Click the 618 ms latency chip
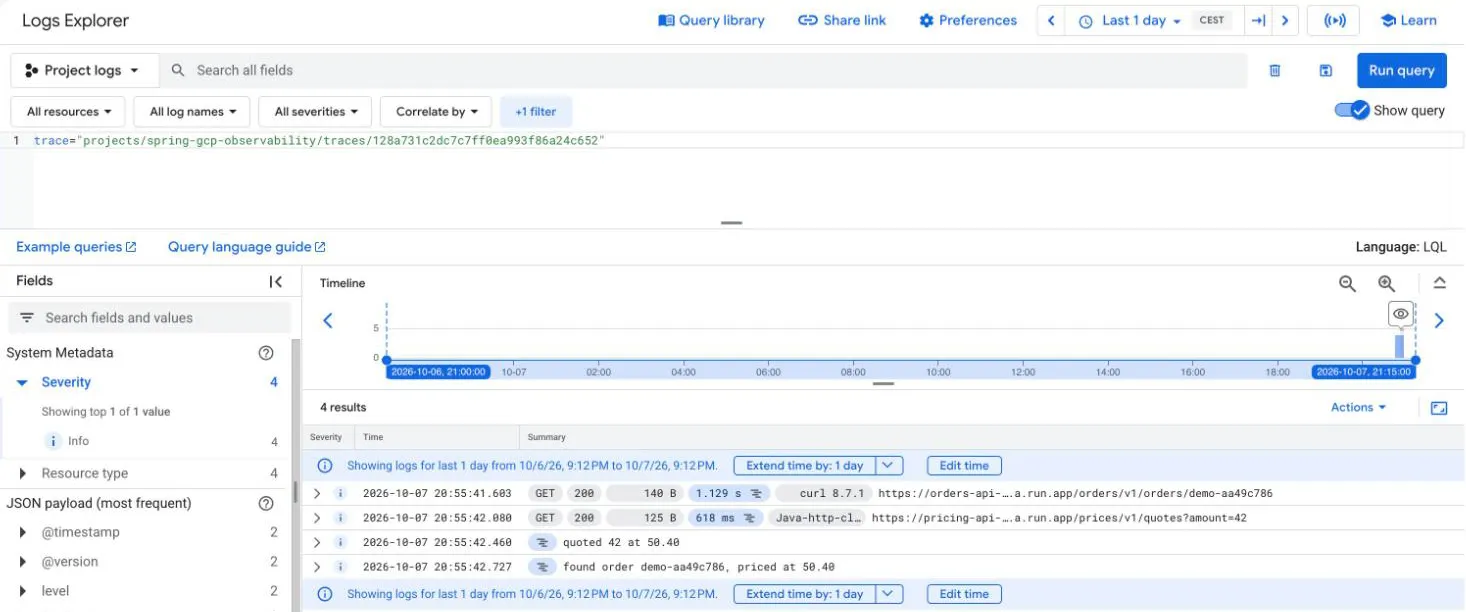This screenshot has height=612, width=1466. click(x=727, y=518)
